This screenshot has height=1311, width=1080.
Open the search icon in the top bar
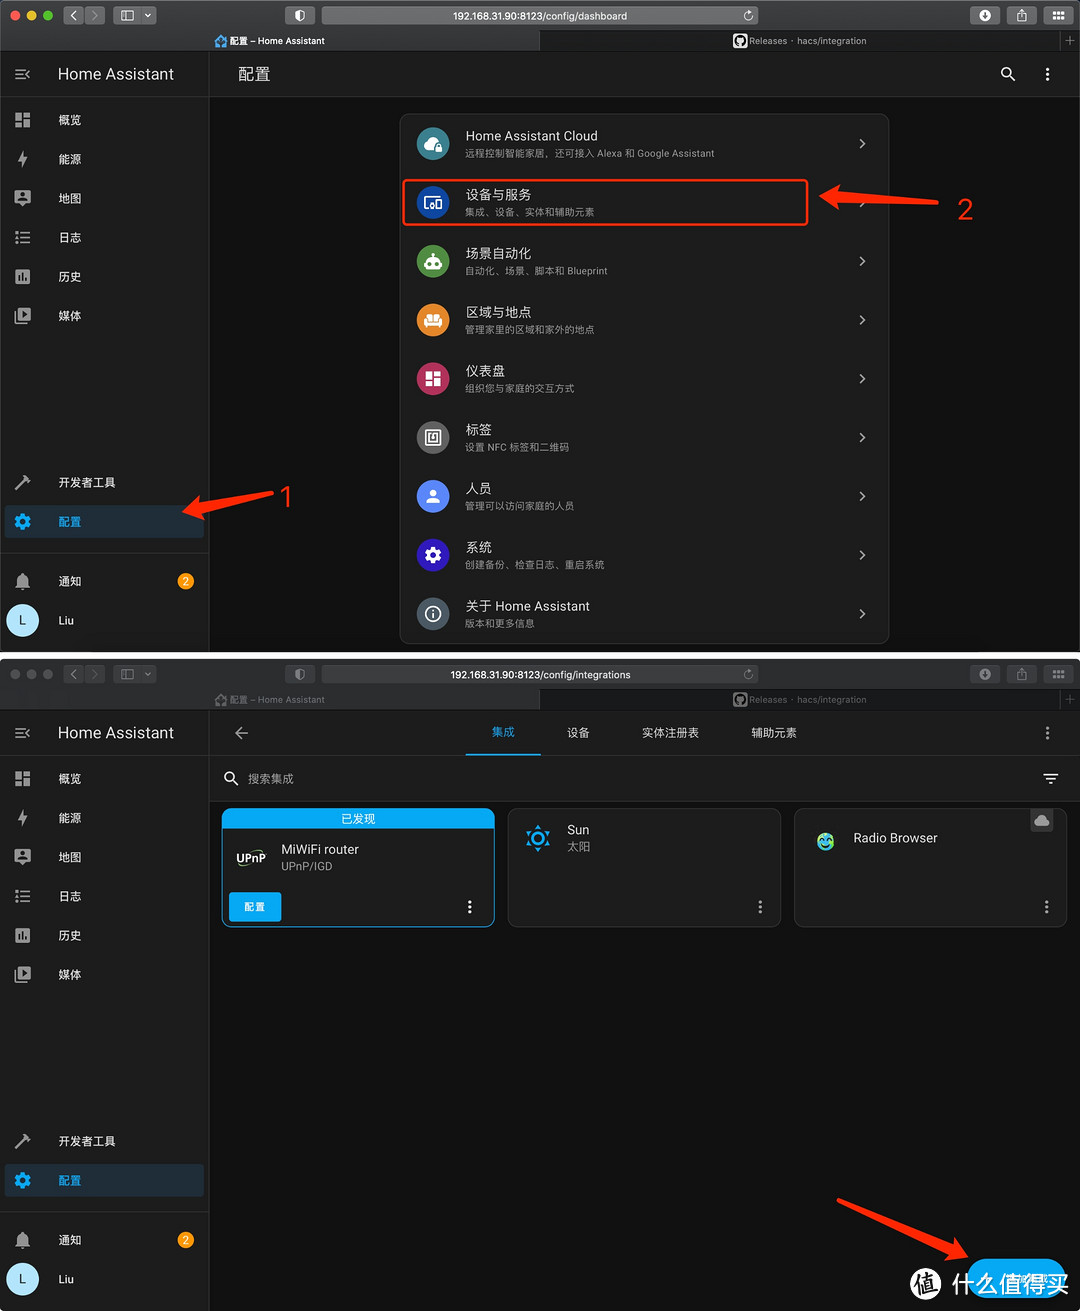click(1007, 74)
